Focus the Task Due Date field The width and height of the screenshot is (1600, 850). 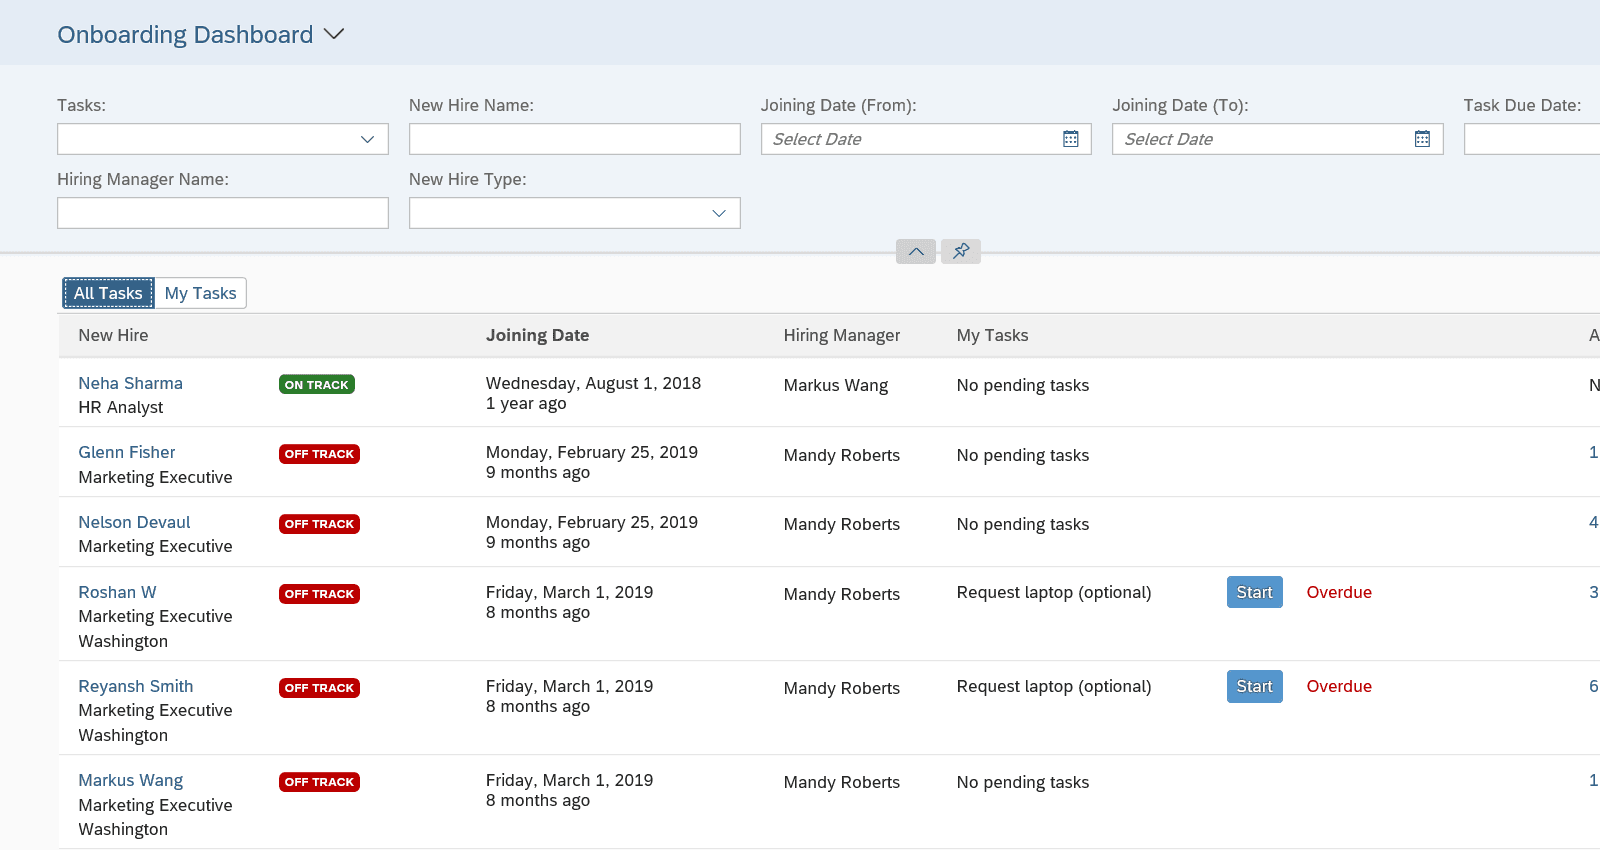tap(1532, 139)
